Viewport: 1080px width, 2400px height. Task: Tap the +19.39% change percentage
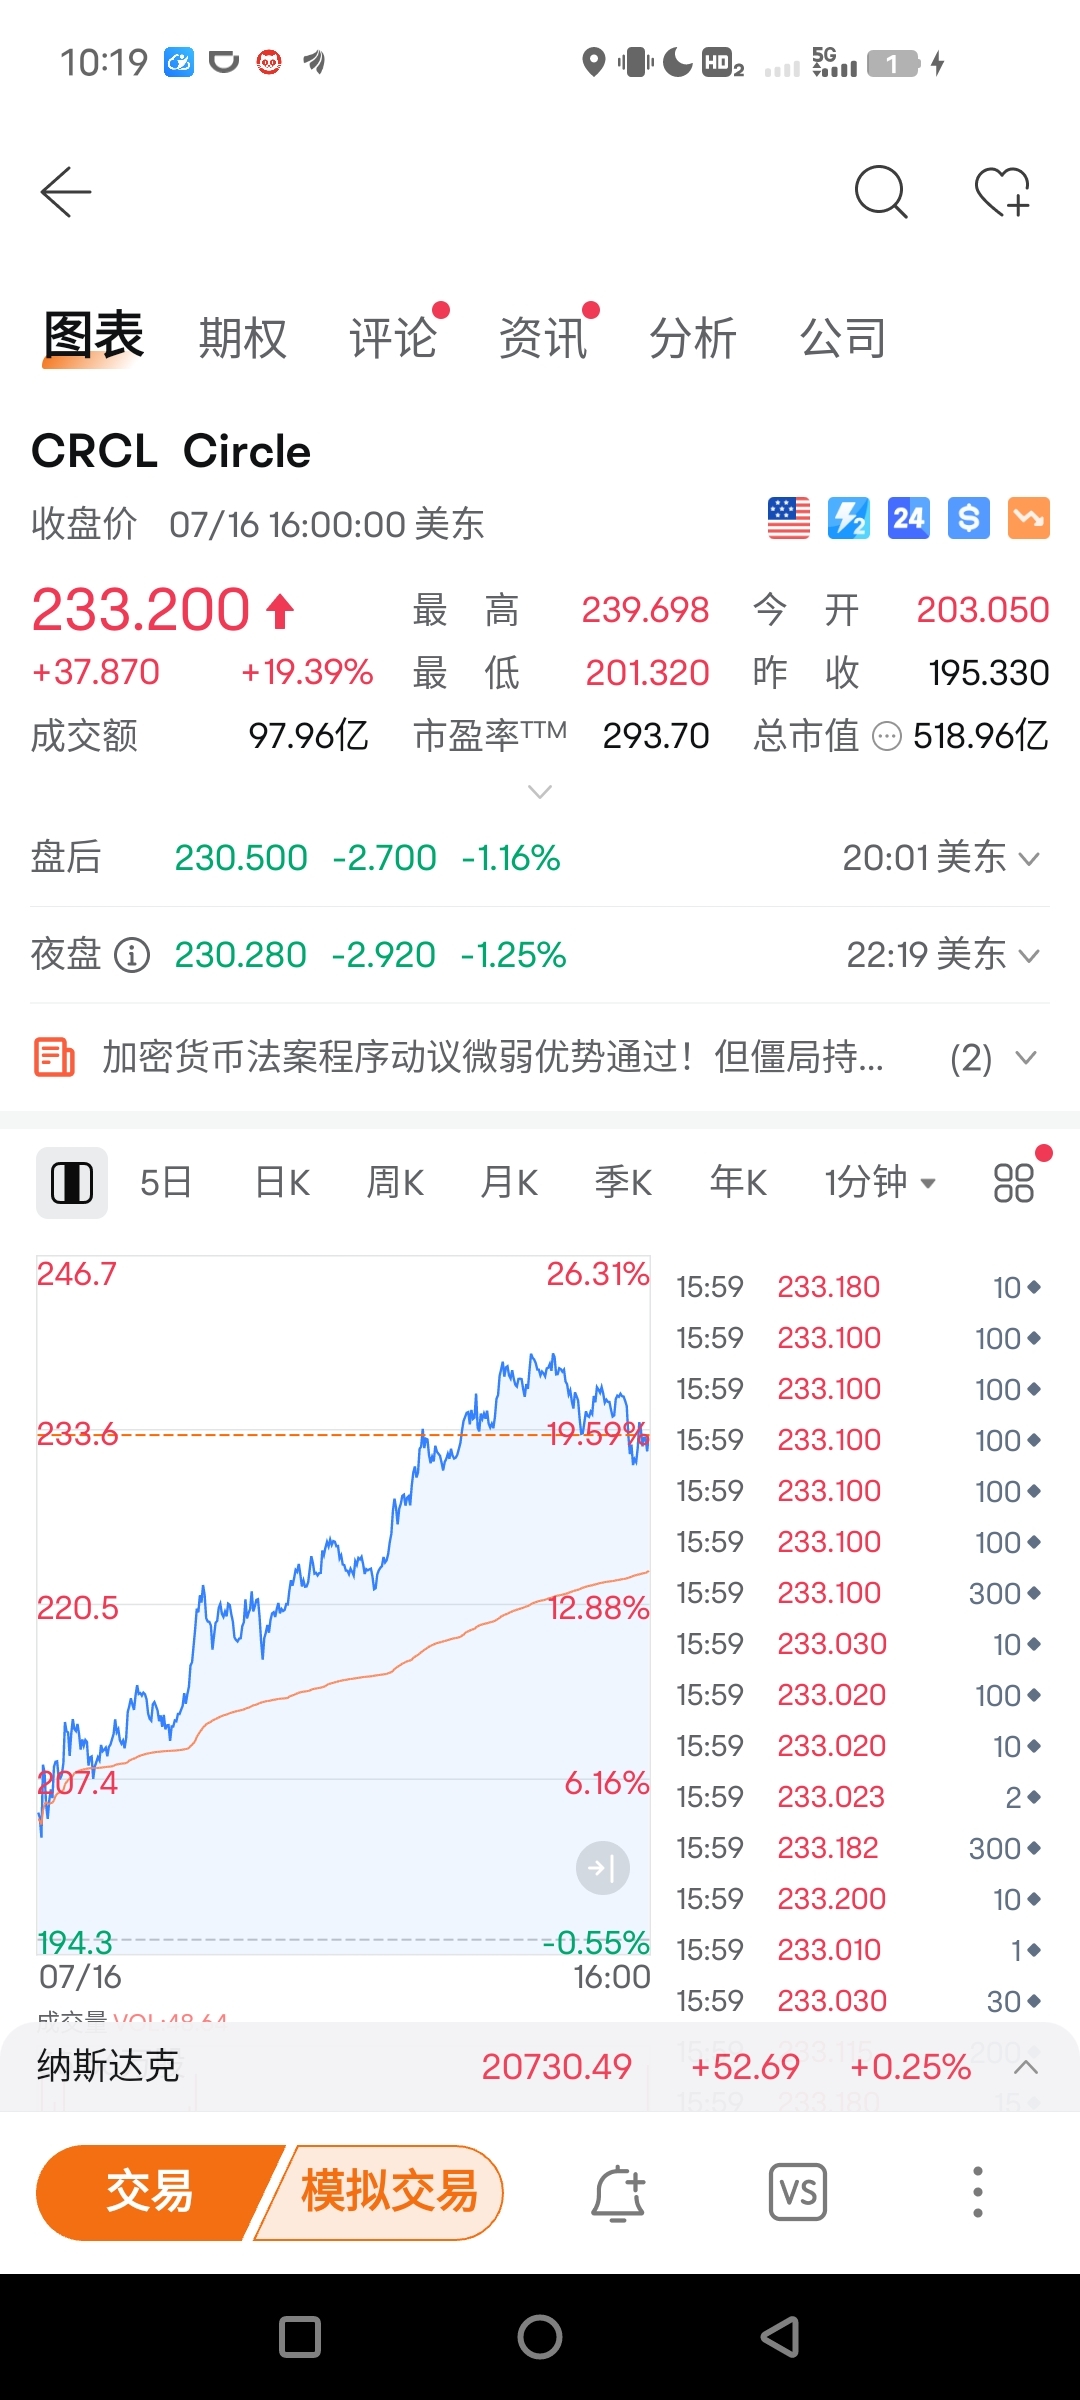307,672
